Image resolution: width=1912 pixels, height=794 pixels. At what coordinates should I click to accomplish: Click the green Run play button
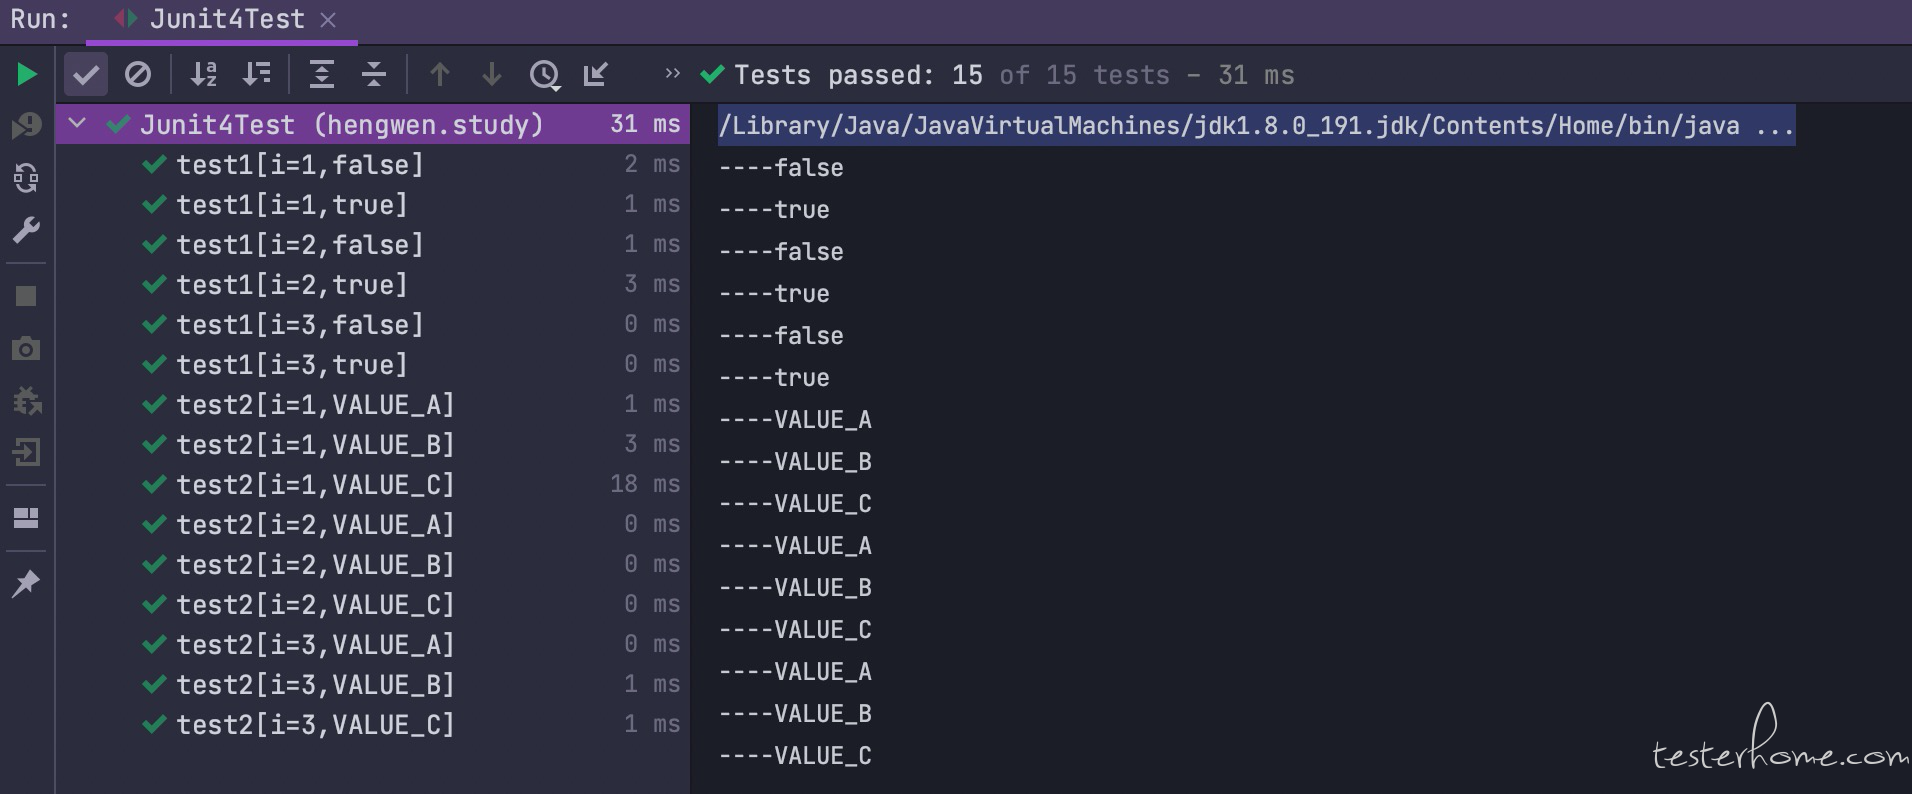[x=27, y=74]
